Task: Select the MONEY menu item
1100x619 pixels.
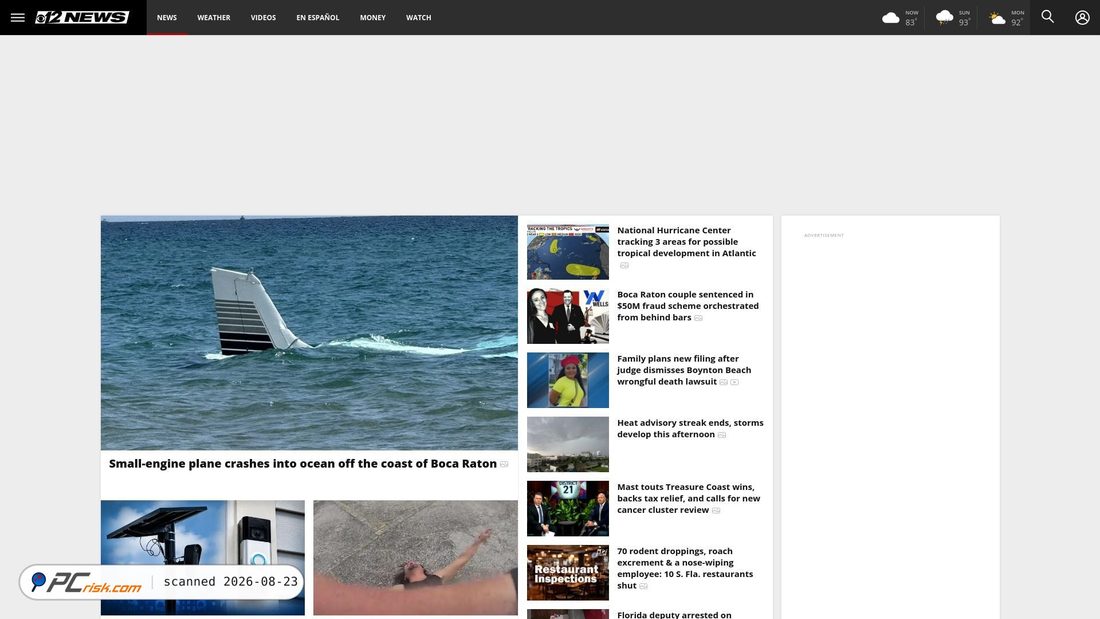Action: coord(373,18)
